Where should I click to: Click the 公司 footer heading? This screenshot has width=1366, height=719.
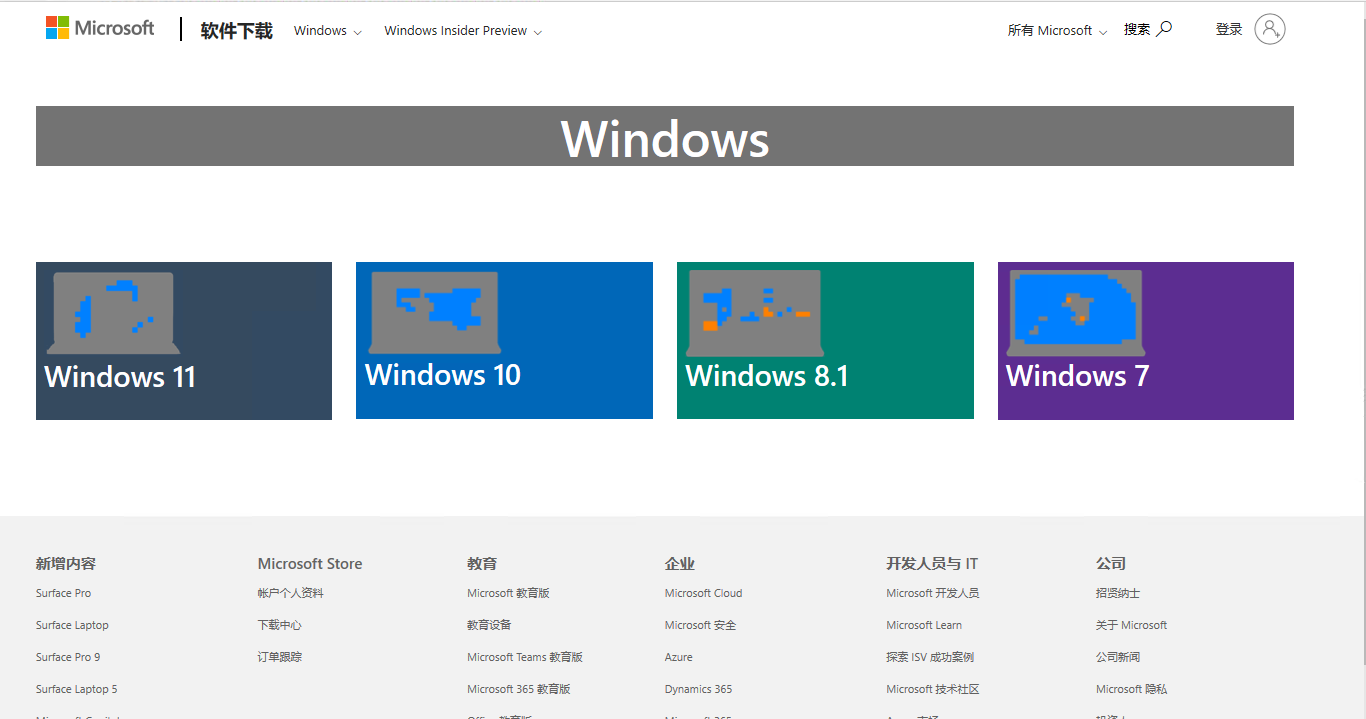click(1111, 563)
